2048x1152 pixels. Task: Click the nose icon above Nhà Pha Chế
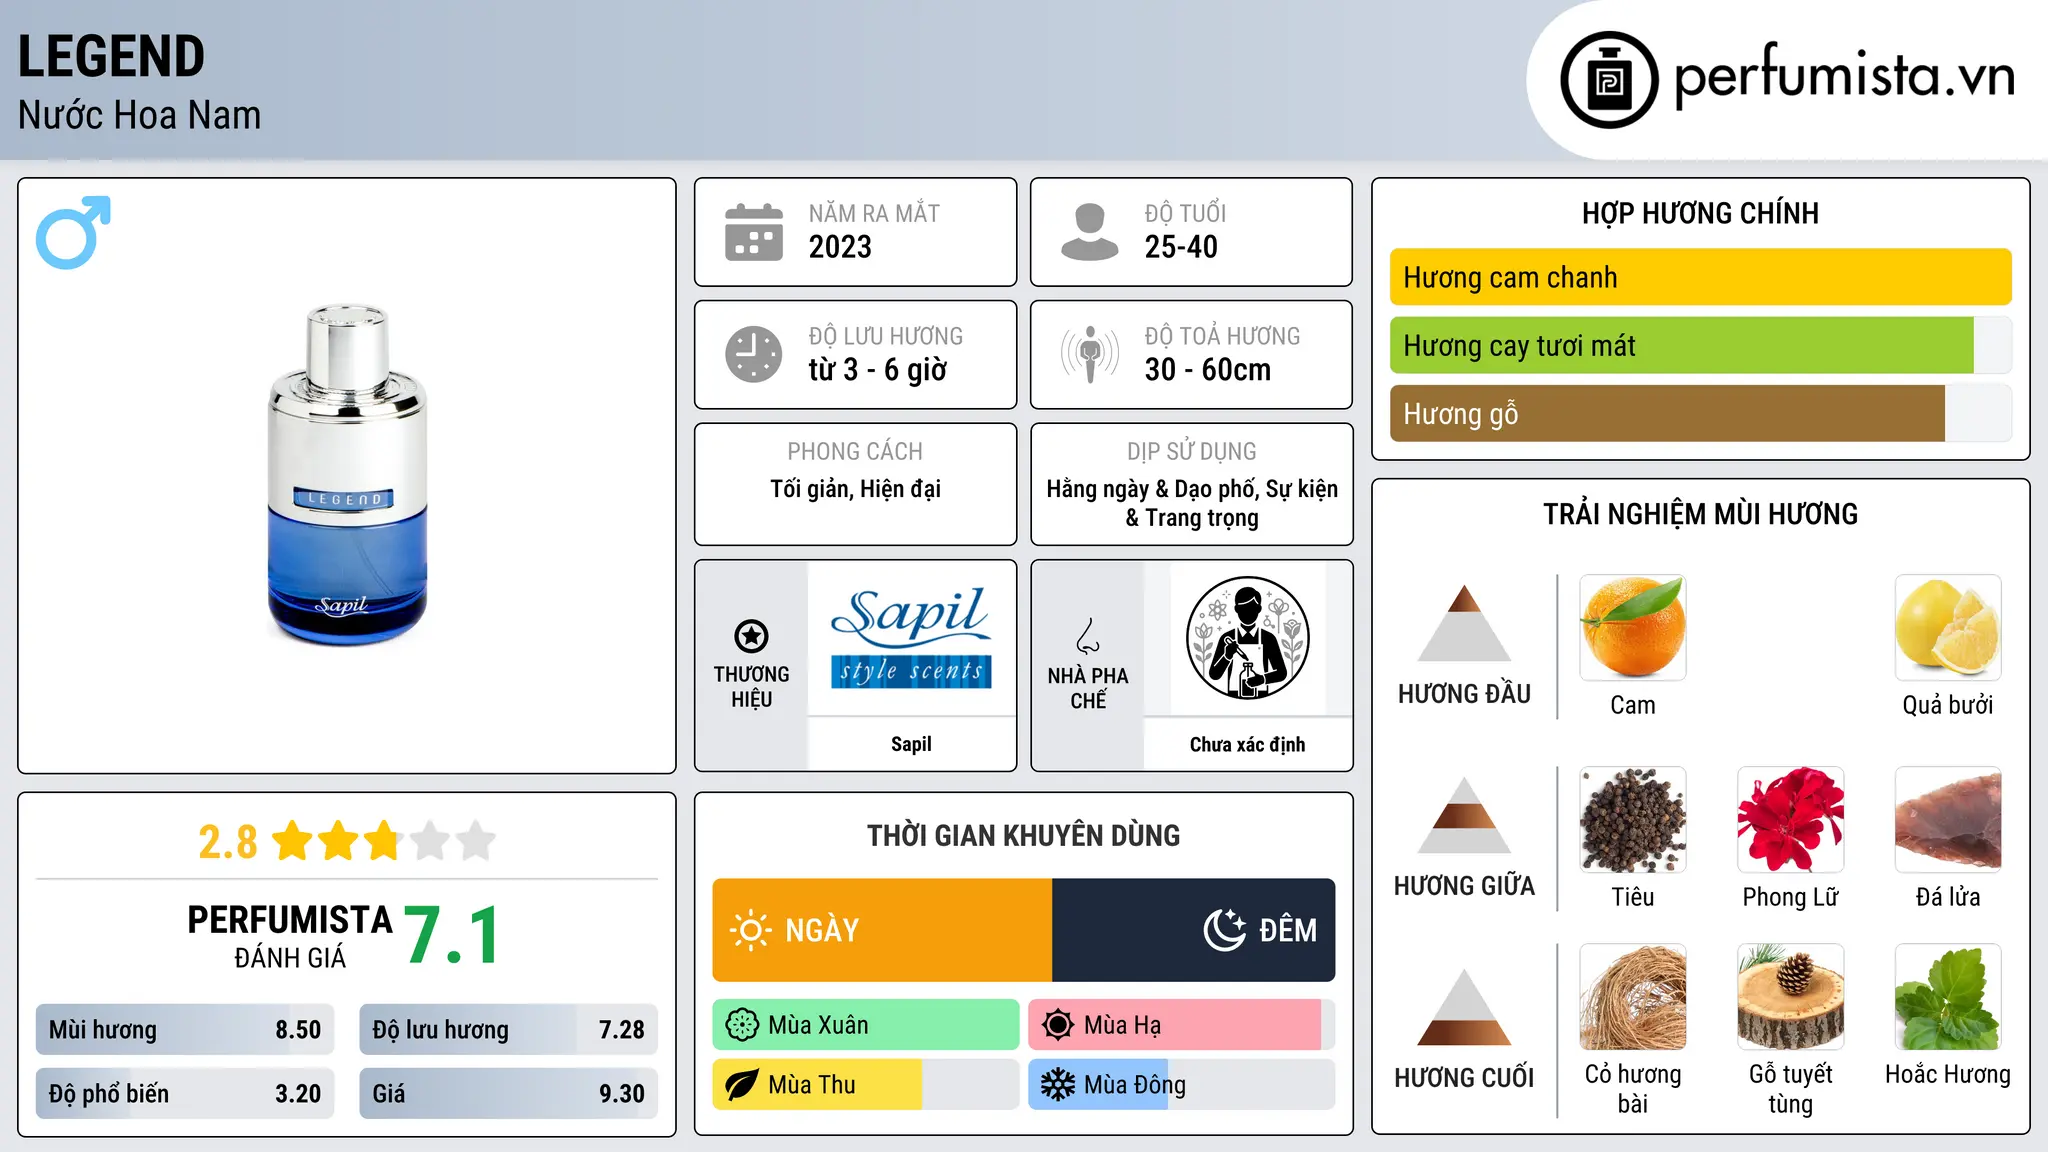1088,636
